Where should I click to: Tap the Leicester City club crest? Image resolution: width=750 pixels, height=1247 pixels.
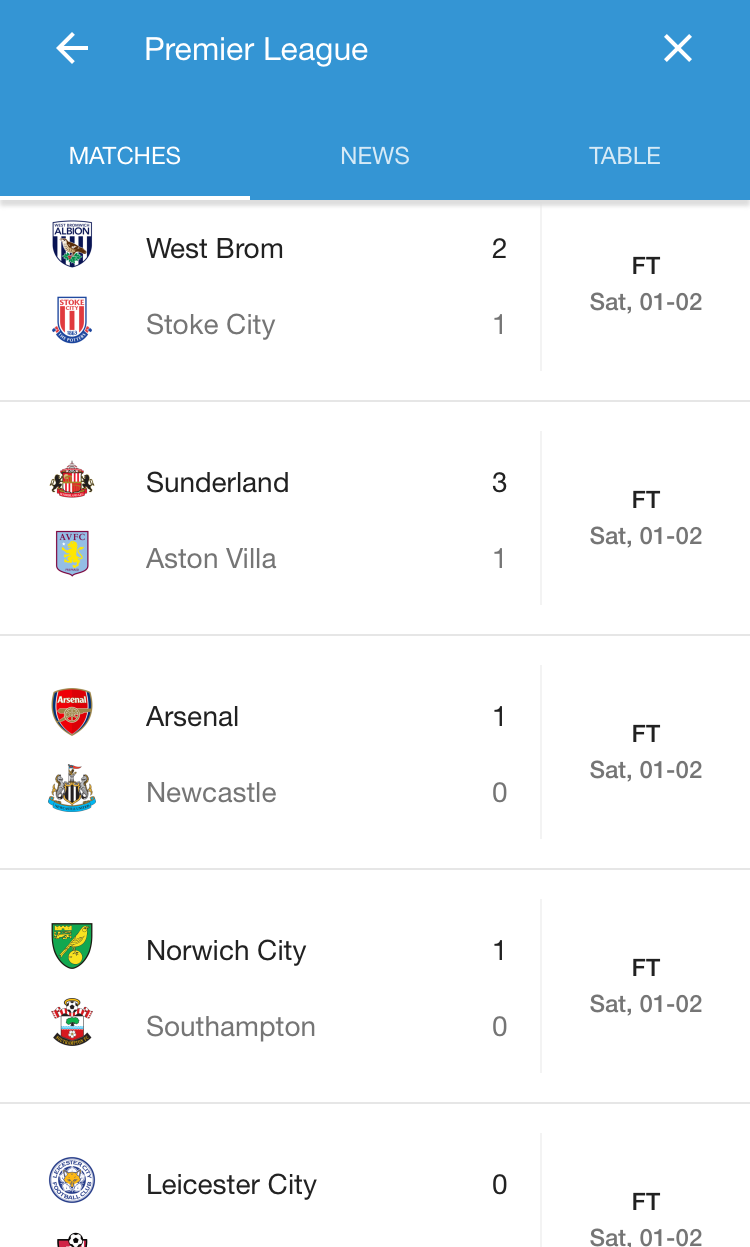(x=72, y=1181)
